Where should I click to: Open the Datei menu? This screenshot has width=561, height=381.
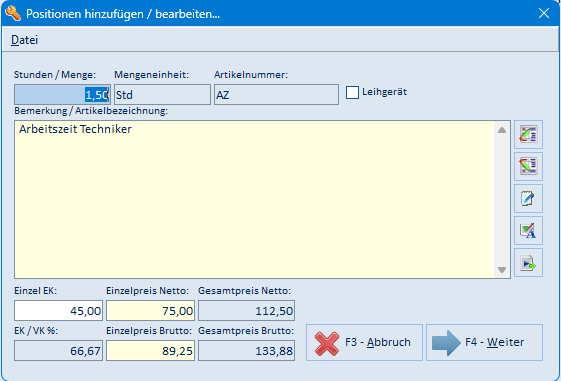click(x=24, y=40)
